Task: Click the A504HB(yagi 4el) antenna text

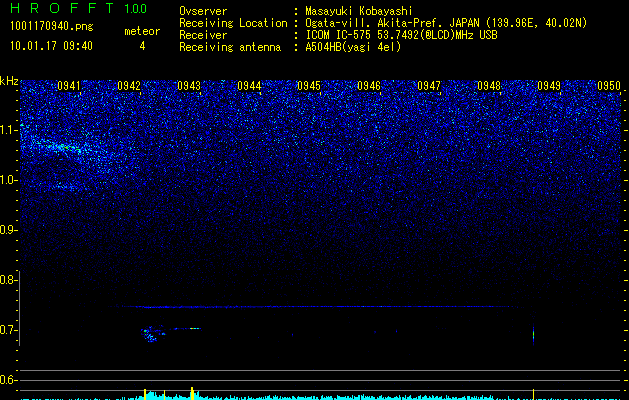Action: tap(353, 47)
